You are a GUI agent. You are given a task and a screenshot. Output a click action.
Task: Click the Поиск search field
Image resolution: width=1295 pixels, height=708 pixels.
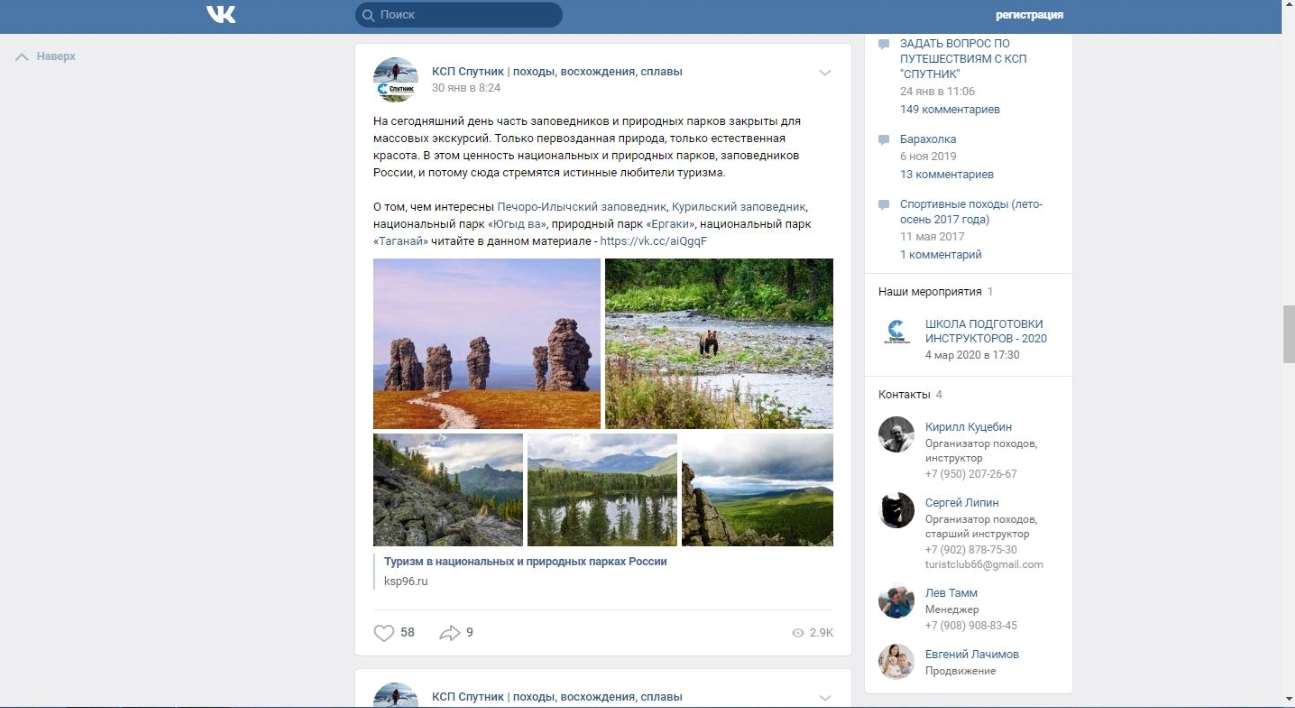coord(459,15)
